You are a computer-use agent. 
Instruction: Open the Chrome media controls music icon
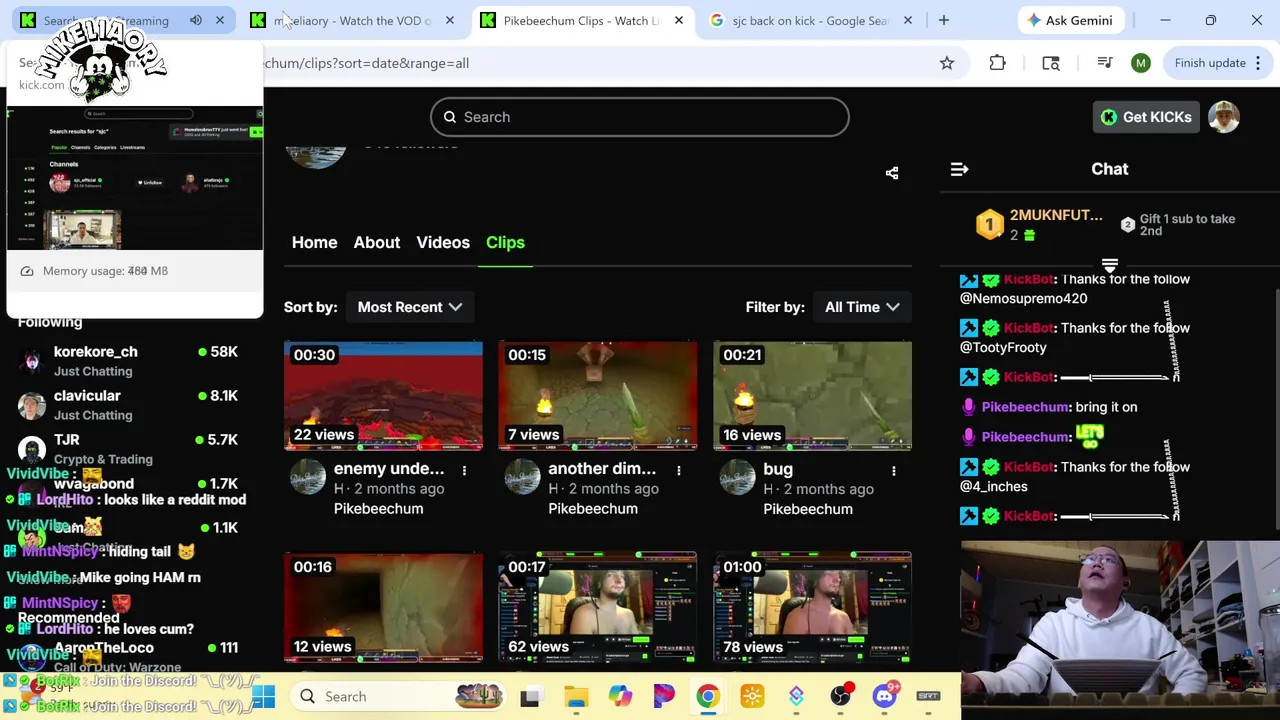coord(1105,63)
